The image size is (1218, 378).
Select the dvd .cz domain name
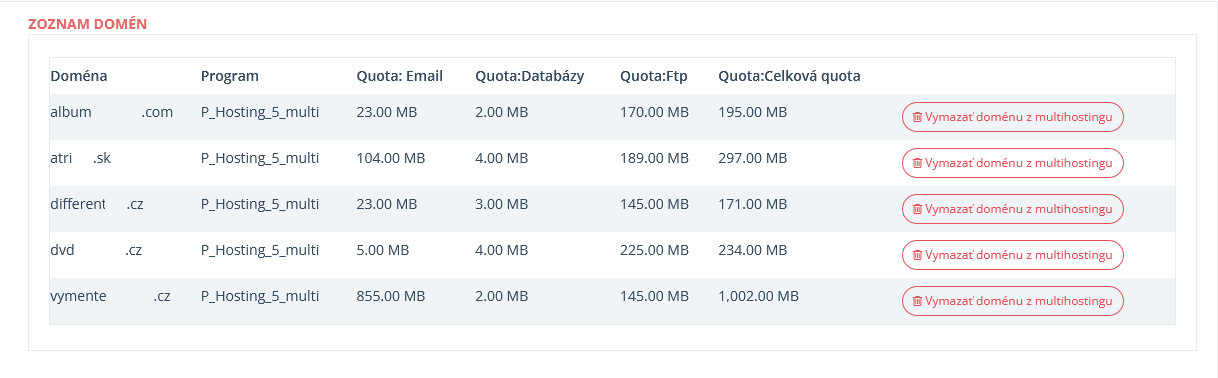click(96, 250)
